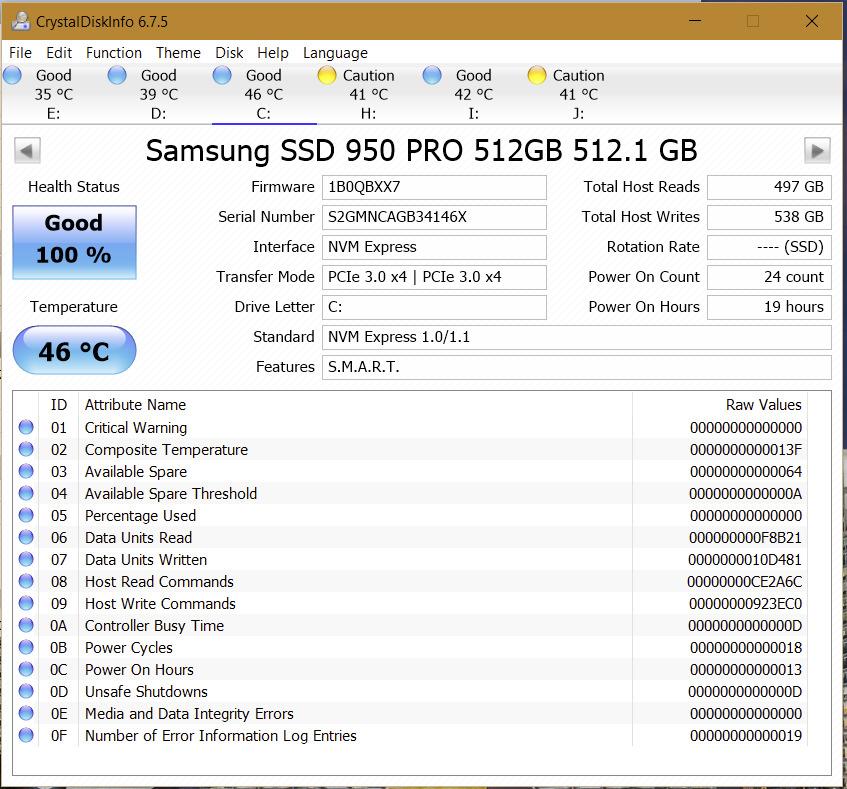Select the blue Good orb for drive I:

[x=432, y=75]
